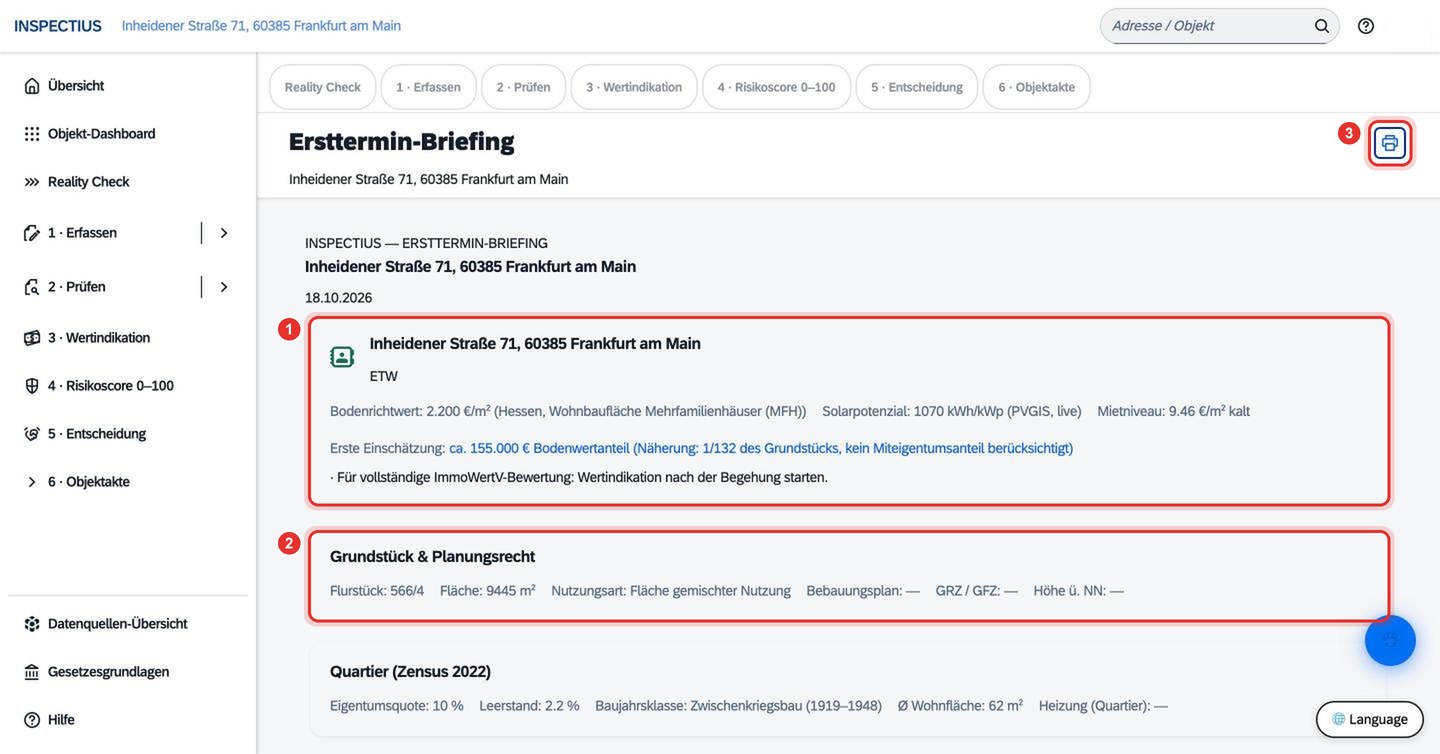Click the Wertindikation money icon in sidebar

tap(32, 338)
